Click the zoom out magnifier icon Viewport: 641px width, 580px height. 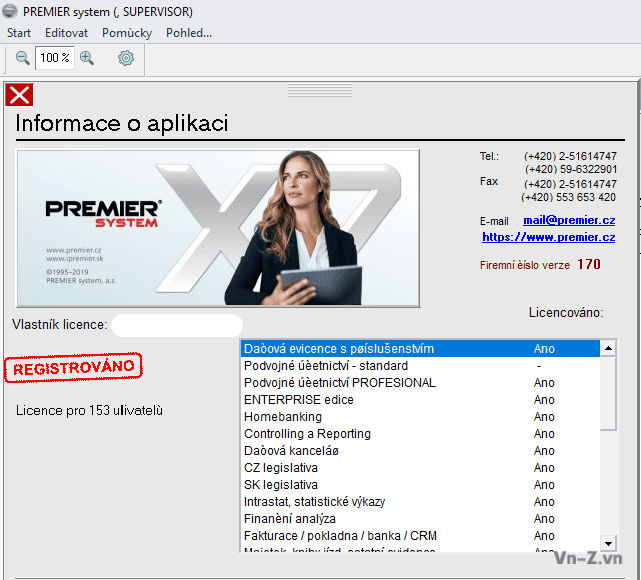[22, 58]
